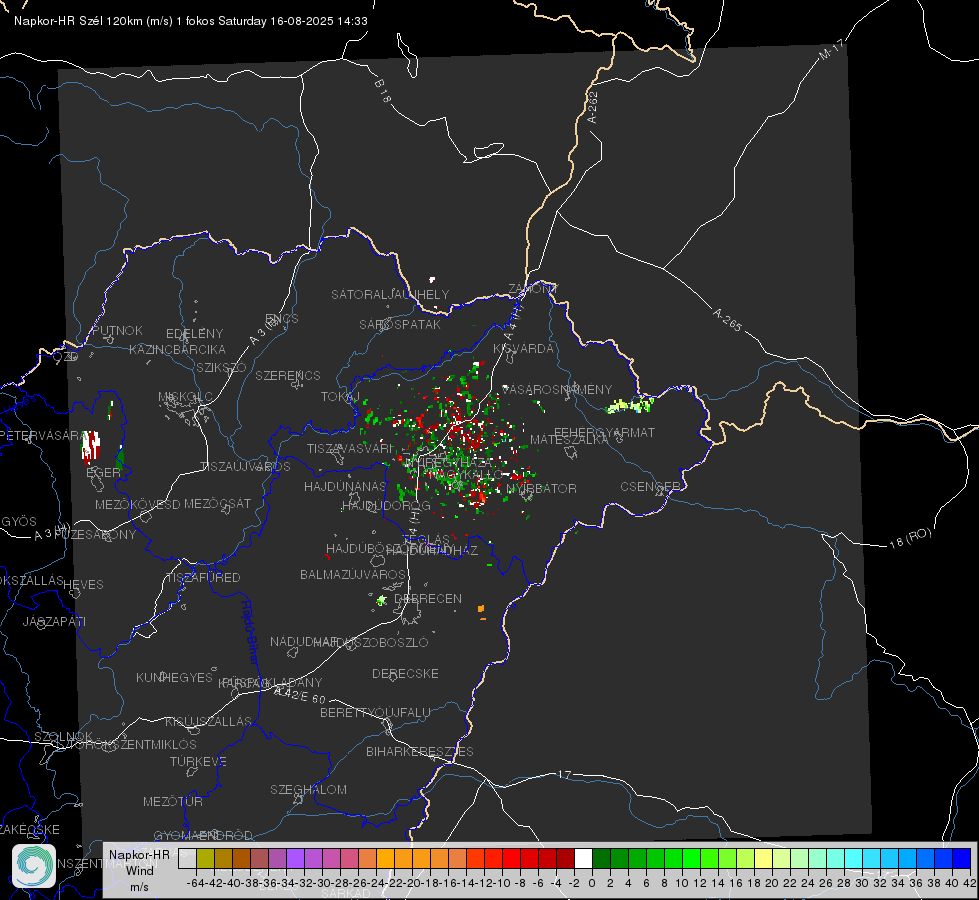Viewport: 979px width, 900px height.
Task: Pick the bright yellow swatch in the legend
Action: pos(763,858)
